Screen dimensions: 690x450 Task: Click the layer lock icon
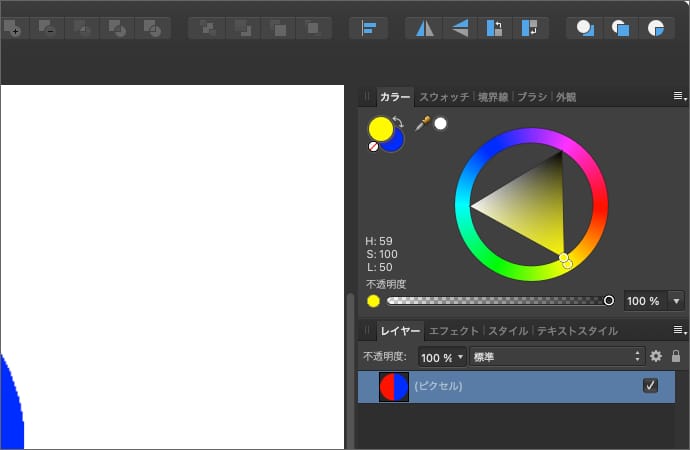click(676, 356)
